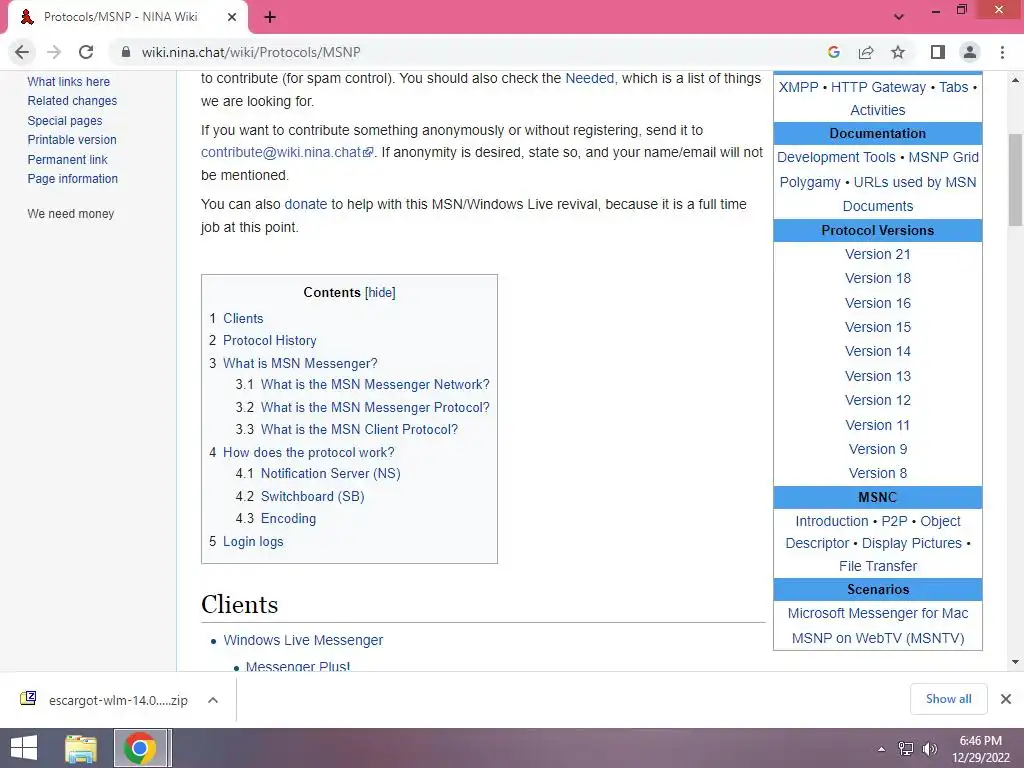Open File Explorer from taskbar
Screen dimensions: 1024x768
(x=81, y=748)
